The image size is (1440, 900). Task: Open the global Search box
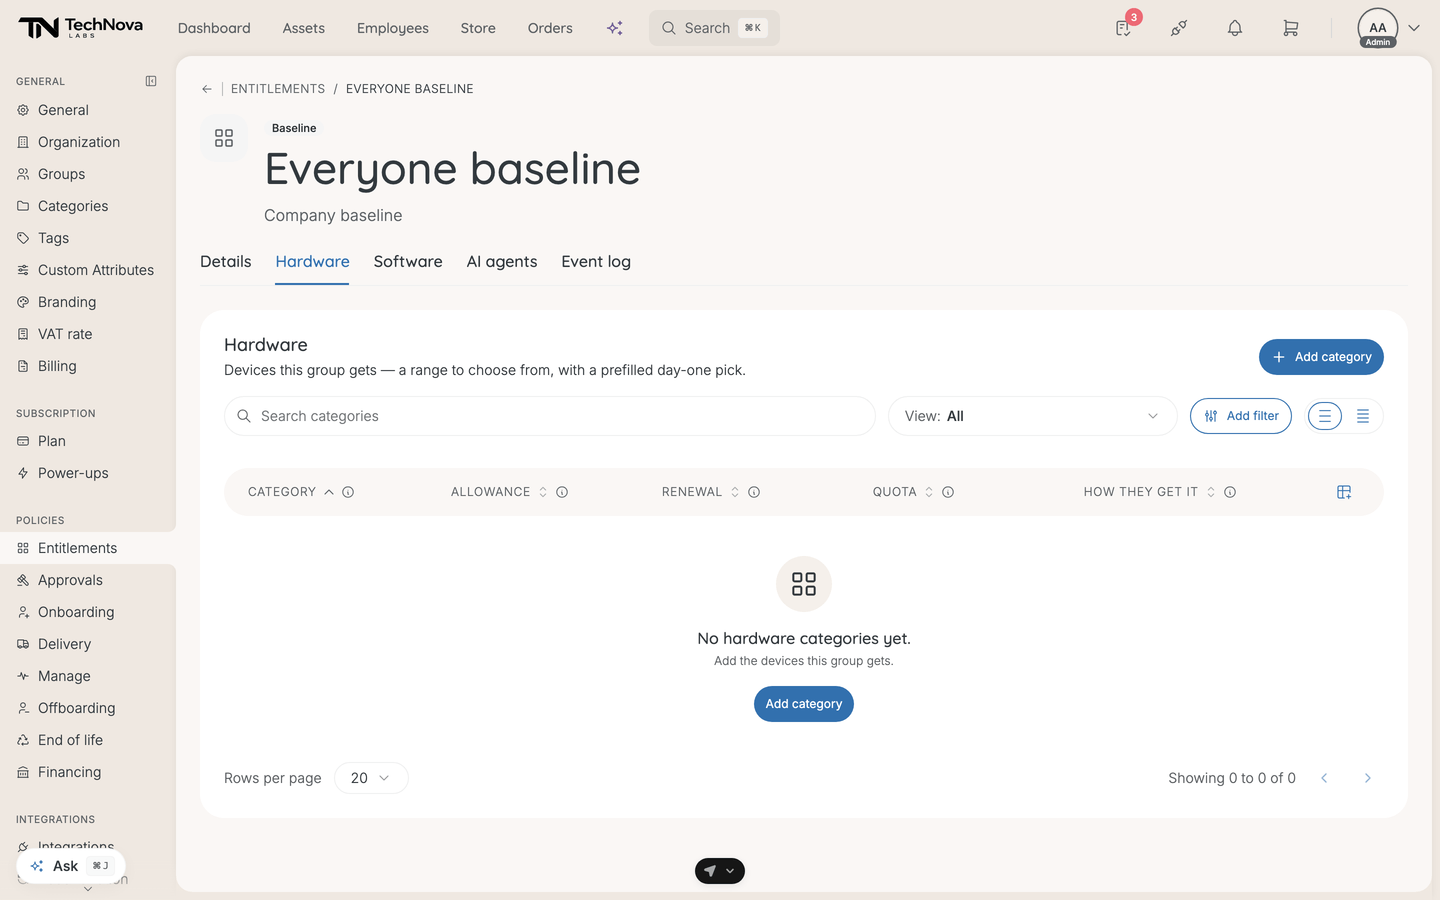714,28
